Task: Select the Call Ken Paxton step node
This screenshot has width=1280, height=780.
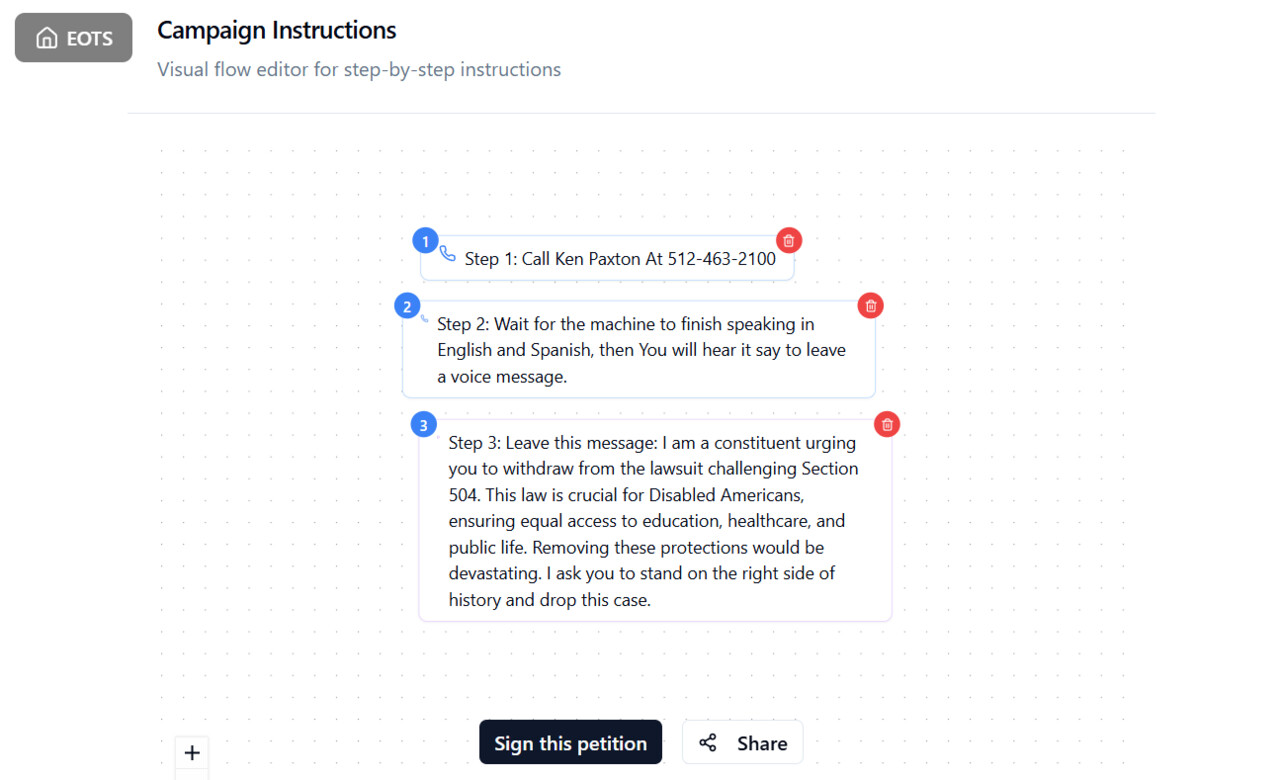Action: coord(607,258)
